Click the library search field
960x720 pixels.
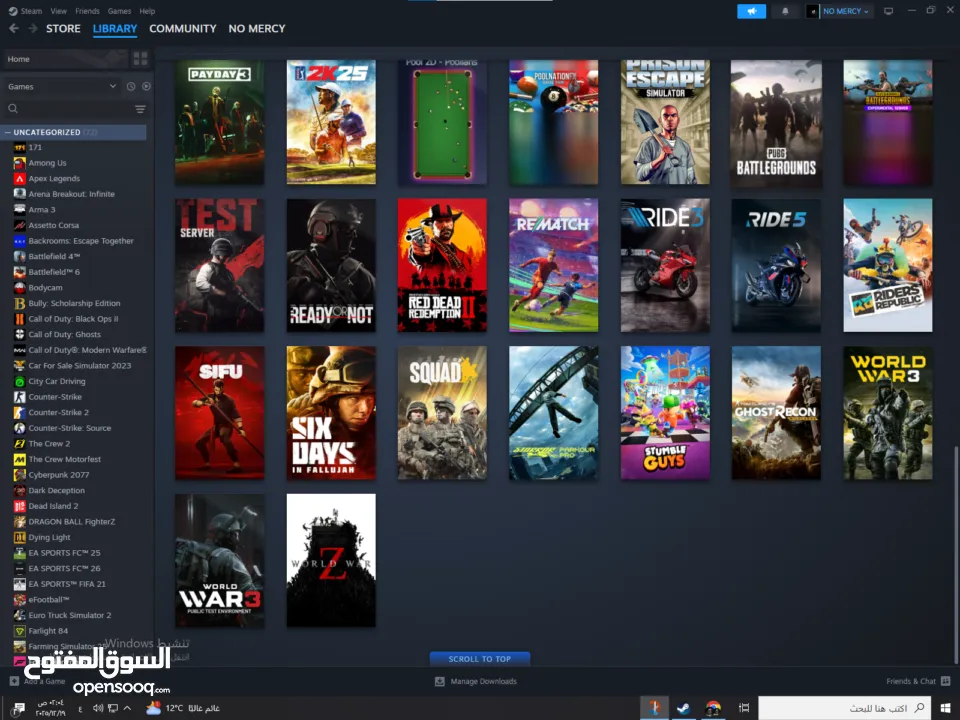(70, 109)
